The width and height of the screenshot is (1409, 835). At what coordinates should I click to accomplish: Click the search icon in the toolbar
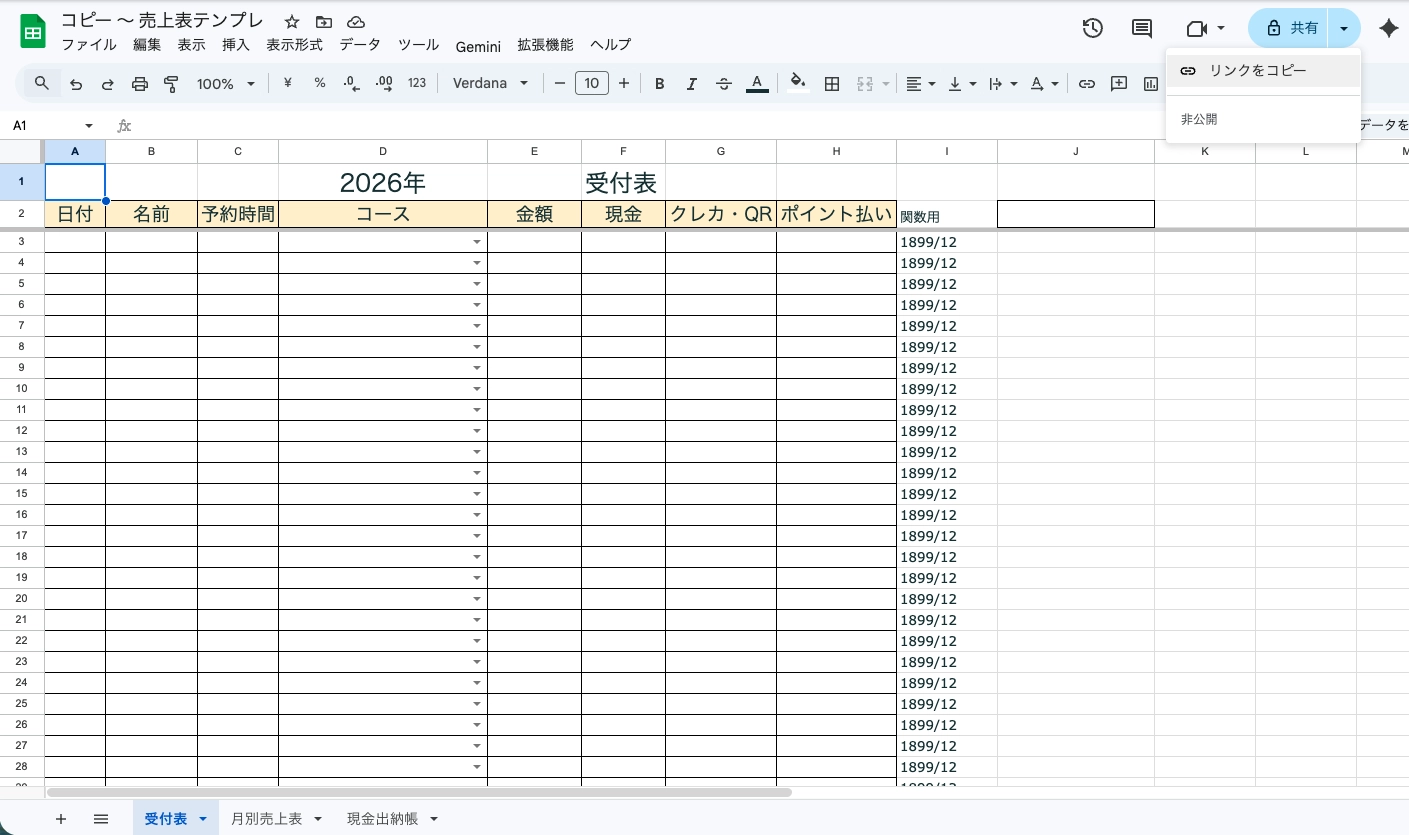click(41, 83)
